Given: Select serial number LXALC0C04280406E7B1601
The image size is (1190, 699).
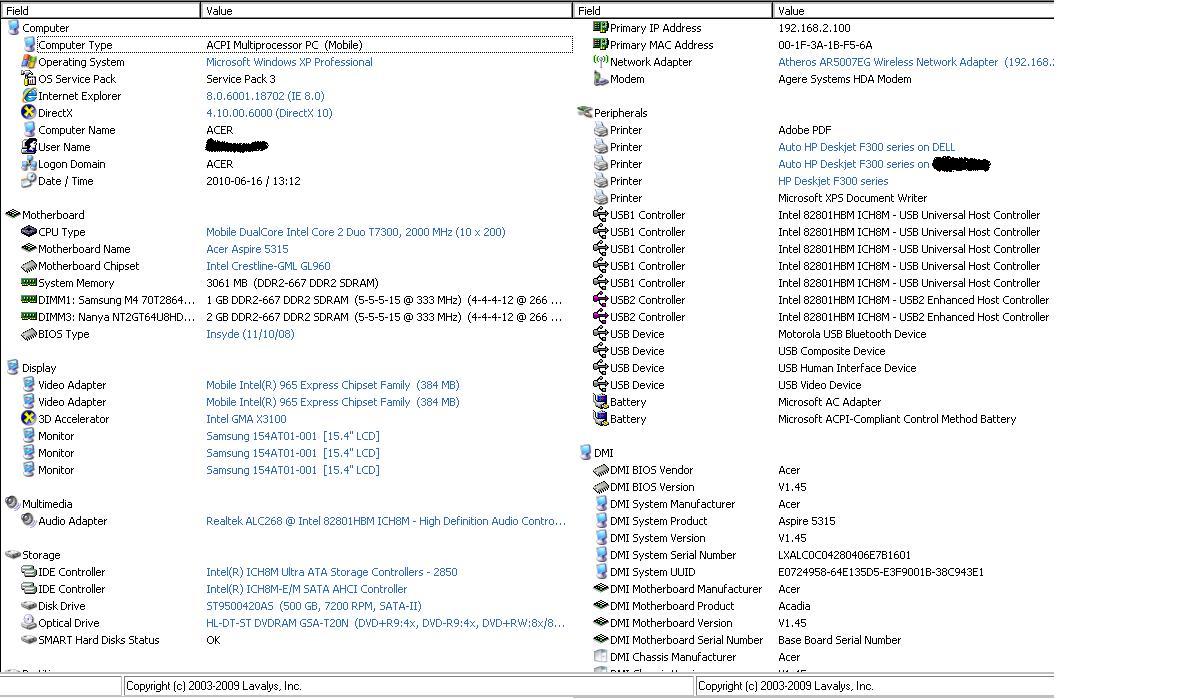Looking at the screenshot, I should [x=844, y=556].
